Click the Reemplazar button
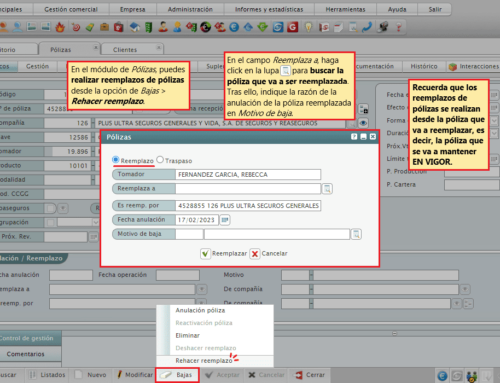The width and height of the screenshot is (500, 383). (224, 254)
